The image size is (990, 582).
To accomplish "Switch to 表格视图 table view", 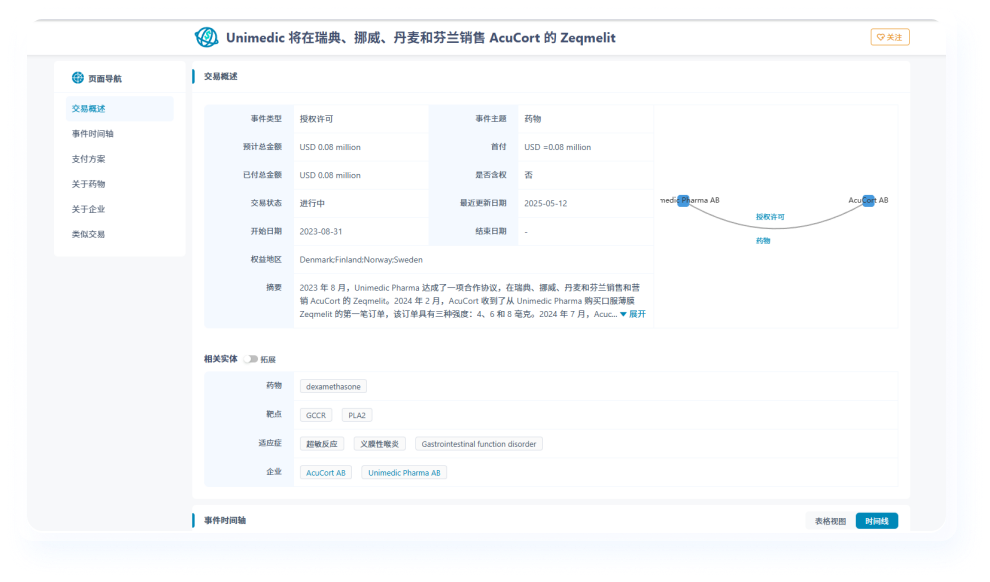I will tap(830, 521).
